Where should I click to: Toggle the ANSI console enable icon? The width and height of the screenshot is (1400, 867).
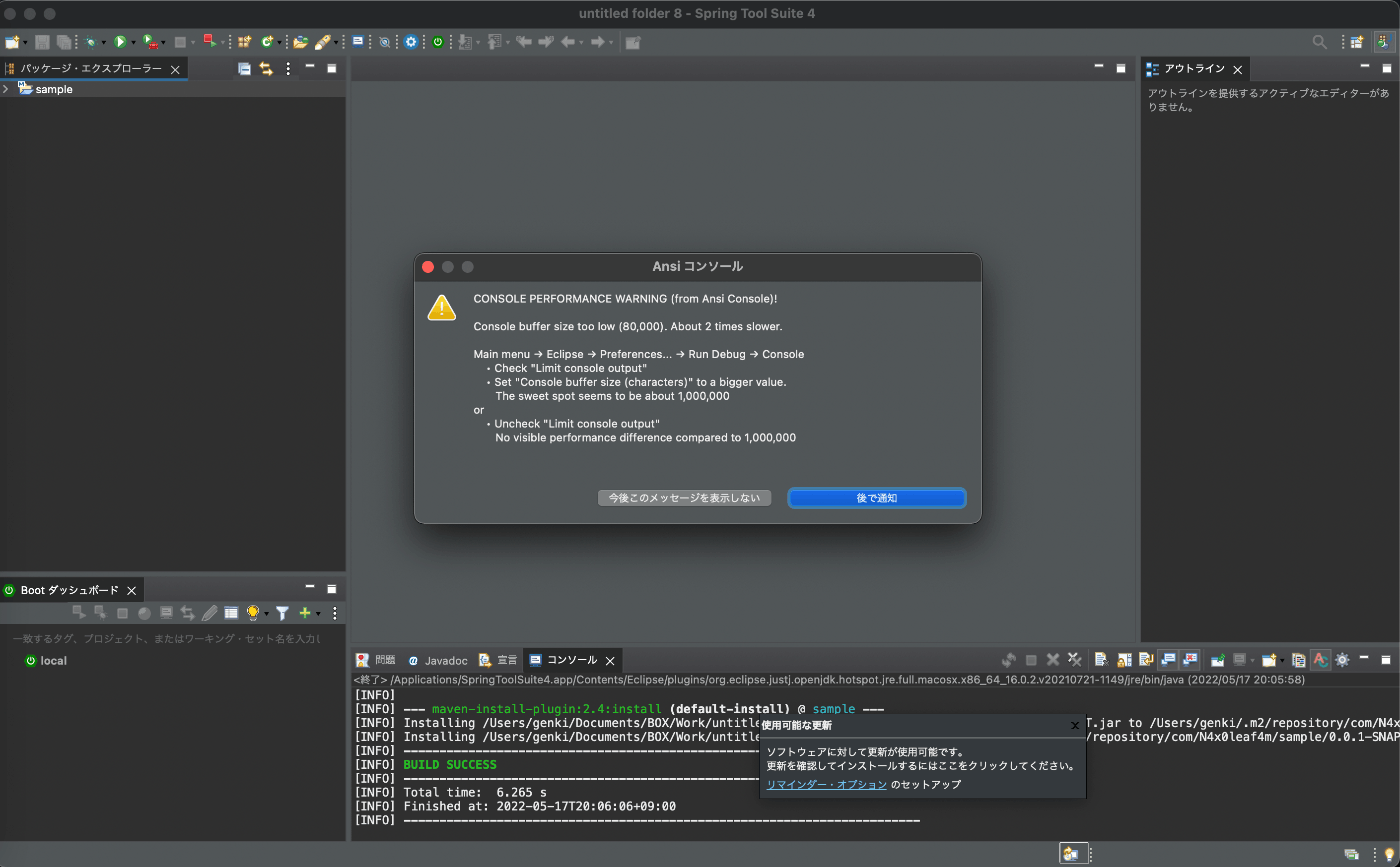coord(1320,660)
